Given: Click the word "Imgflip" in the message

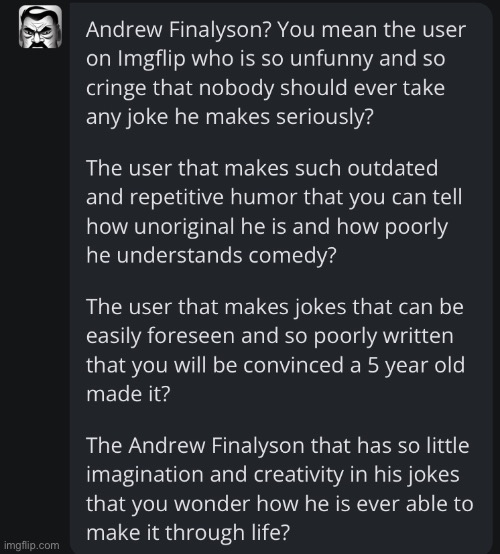Looking at the screenshot, I should 152,59.
